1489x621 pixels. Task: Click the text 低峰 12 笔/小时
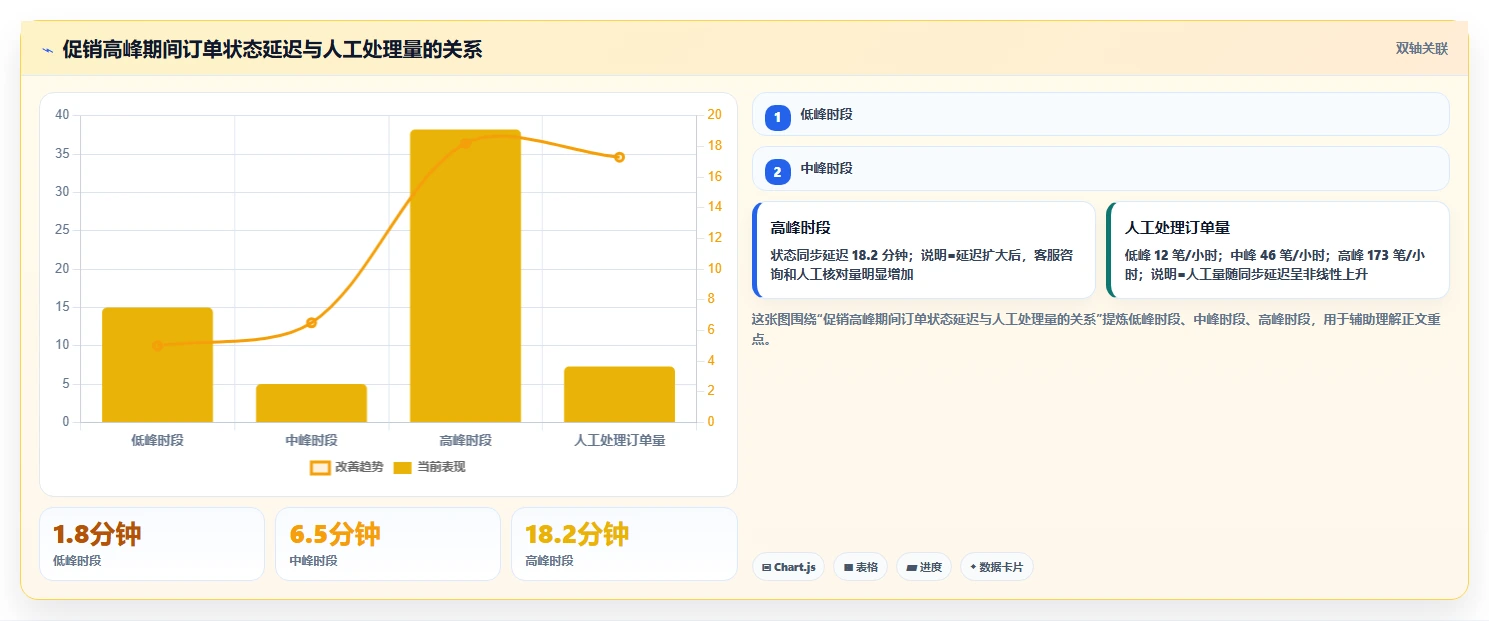click(1174, 255)
